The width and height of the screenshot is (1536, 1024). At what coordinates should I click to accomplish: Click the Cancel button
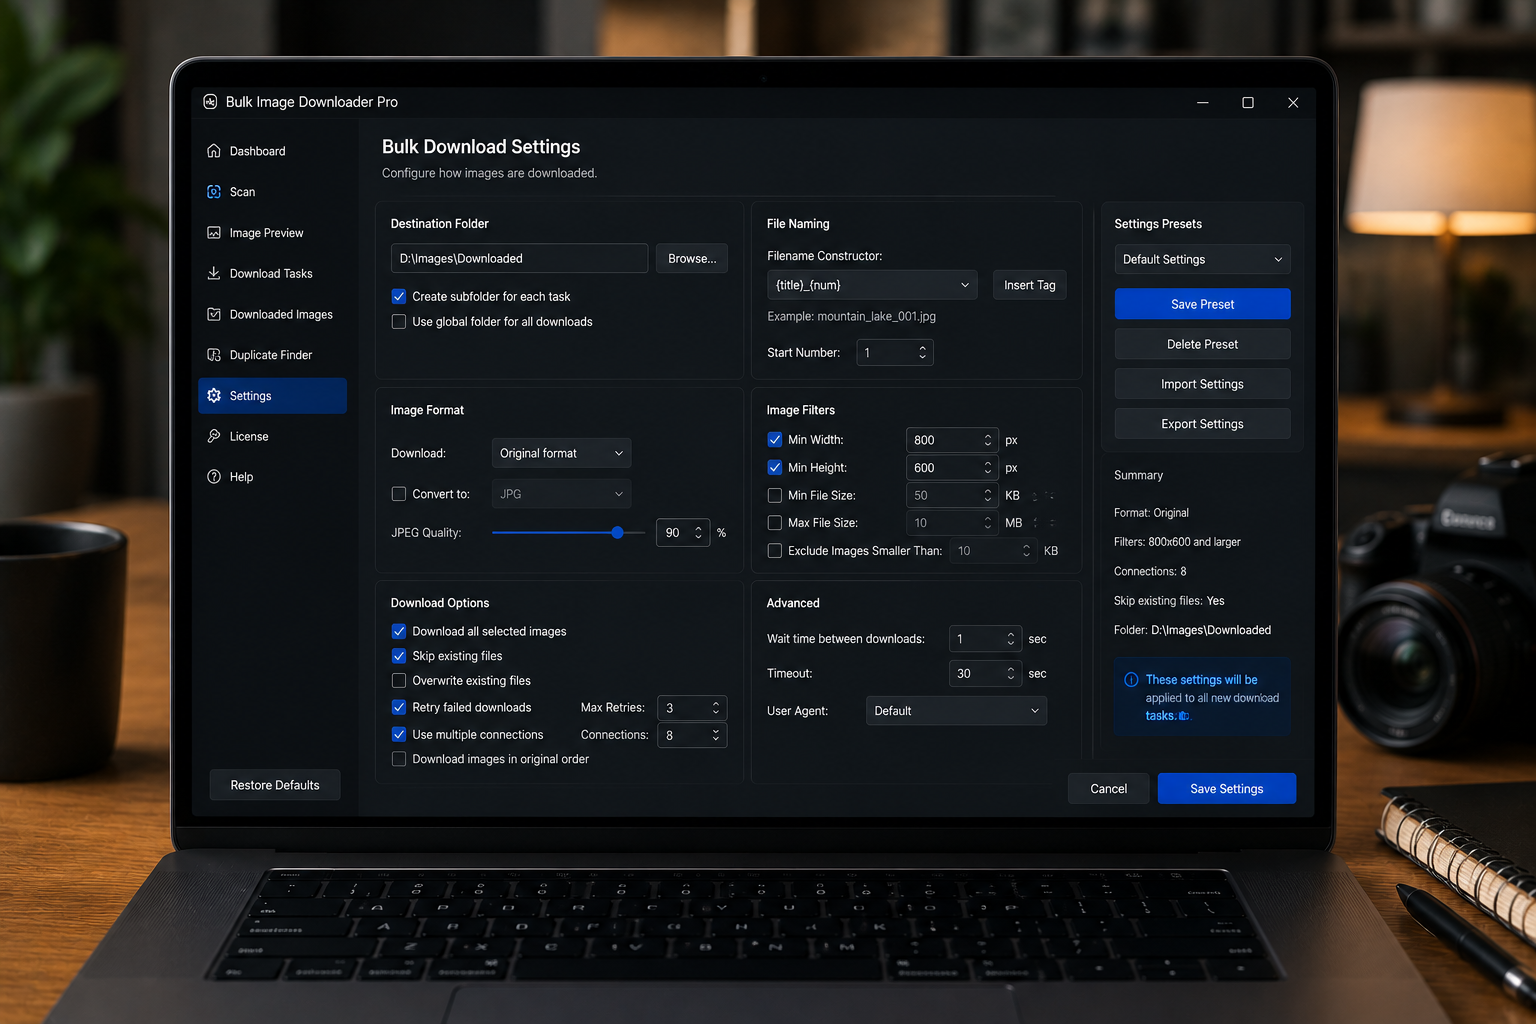(1108, 789)
